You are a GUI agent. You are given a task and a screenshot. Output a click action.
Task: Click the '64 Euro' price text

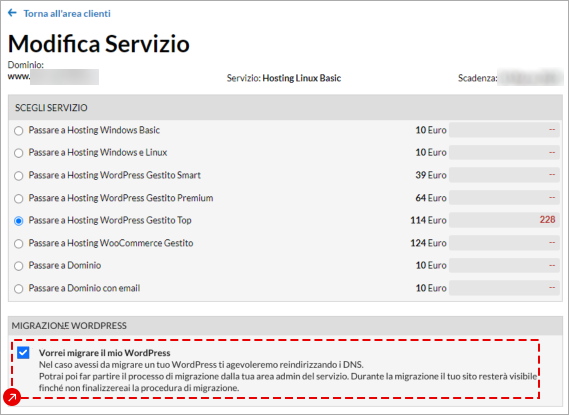[x=431, y=198]
